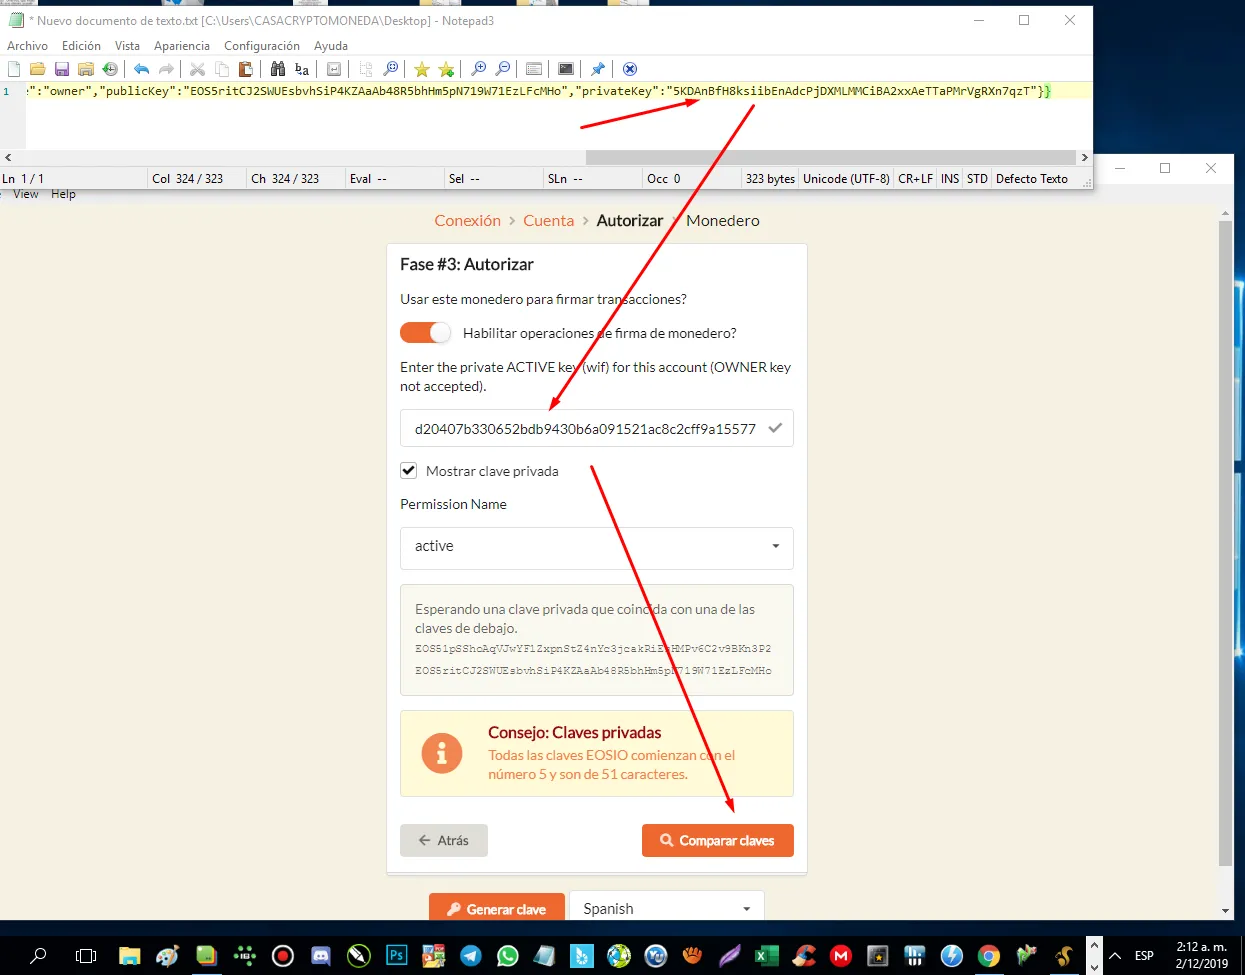Click the first EOS public key line
The image size is (1245, 975).
click(x=593, y=649)
